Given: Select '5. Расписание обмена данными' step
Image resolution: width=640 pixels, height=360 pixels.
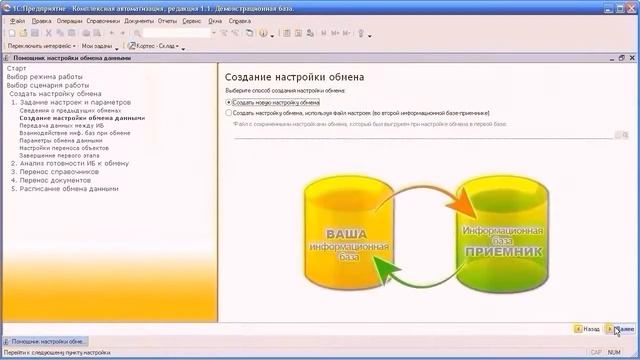Looking at the screenshot, I should (65, 189).
